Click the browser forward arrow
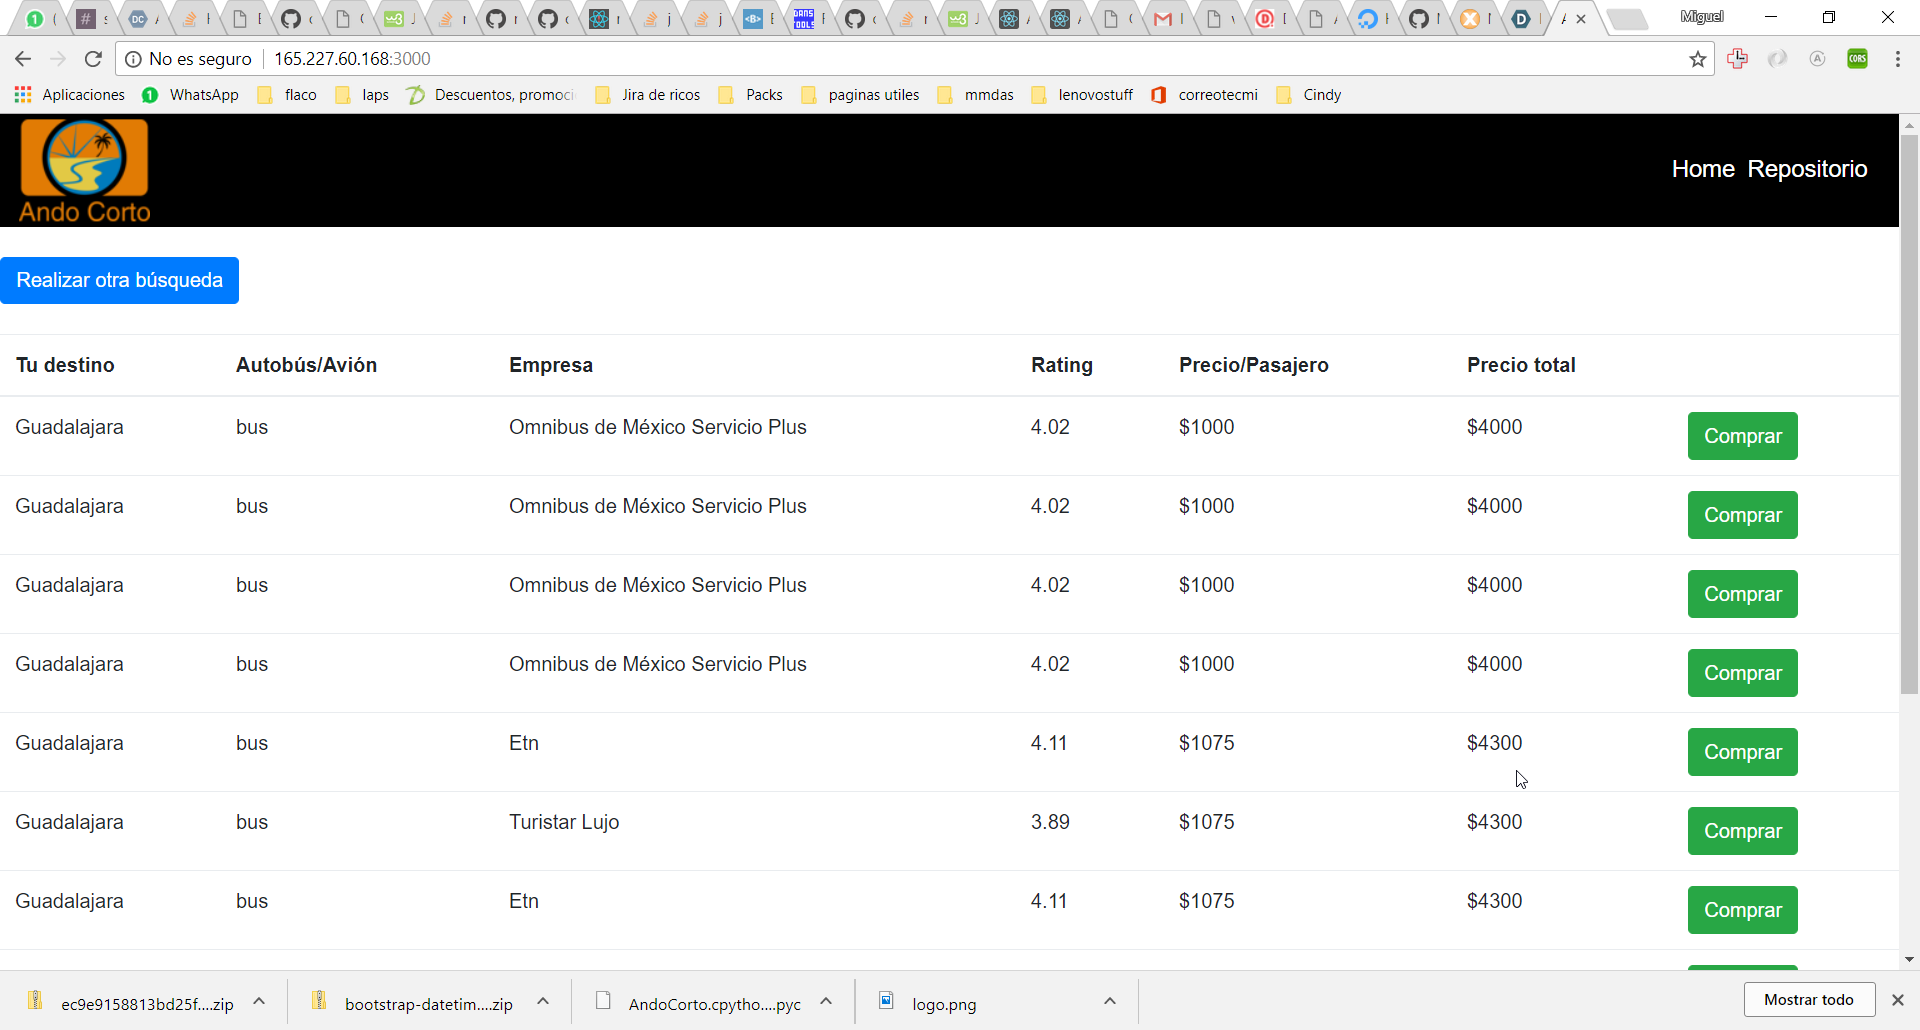Image resolution: width=1920 pixels, height=1030 pixels. click(x=58, y=59)
